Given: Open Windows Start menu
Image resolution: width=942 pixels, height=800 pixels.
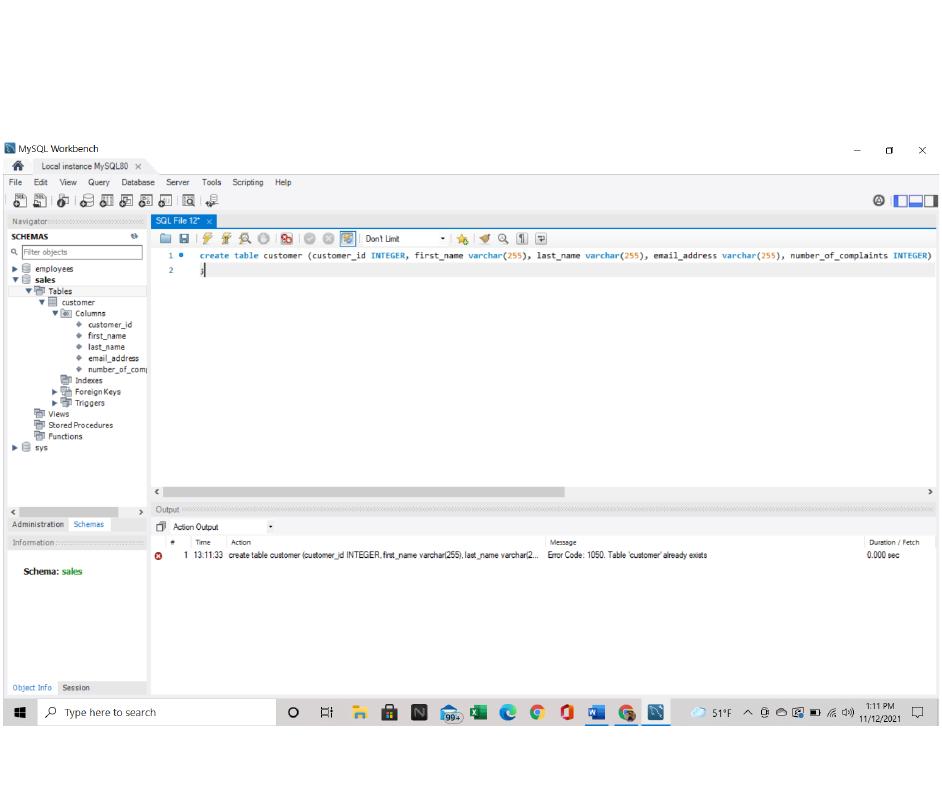Looking at the screenshot, I should click(20, 713).
